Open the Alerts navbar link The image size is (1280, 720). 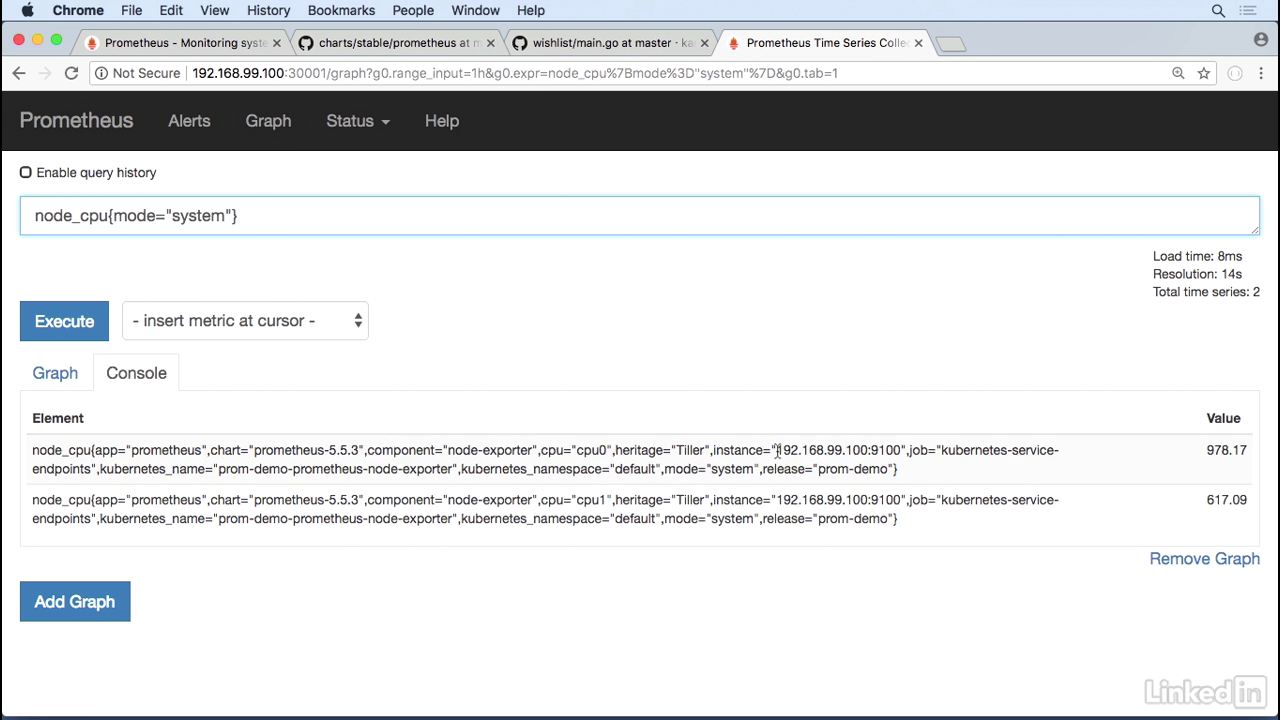189,121
